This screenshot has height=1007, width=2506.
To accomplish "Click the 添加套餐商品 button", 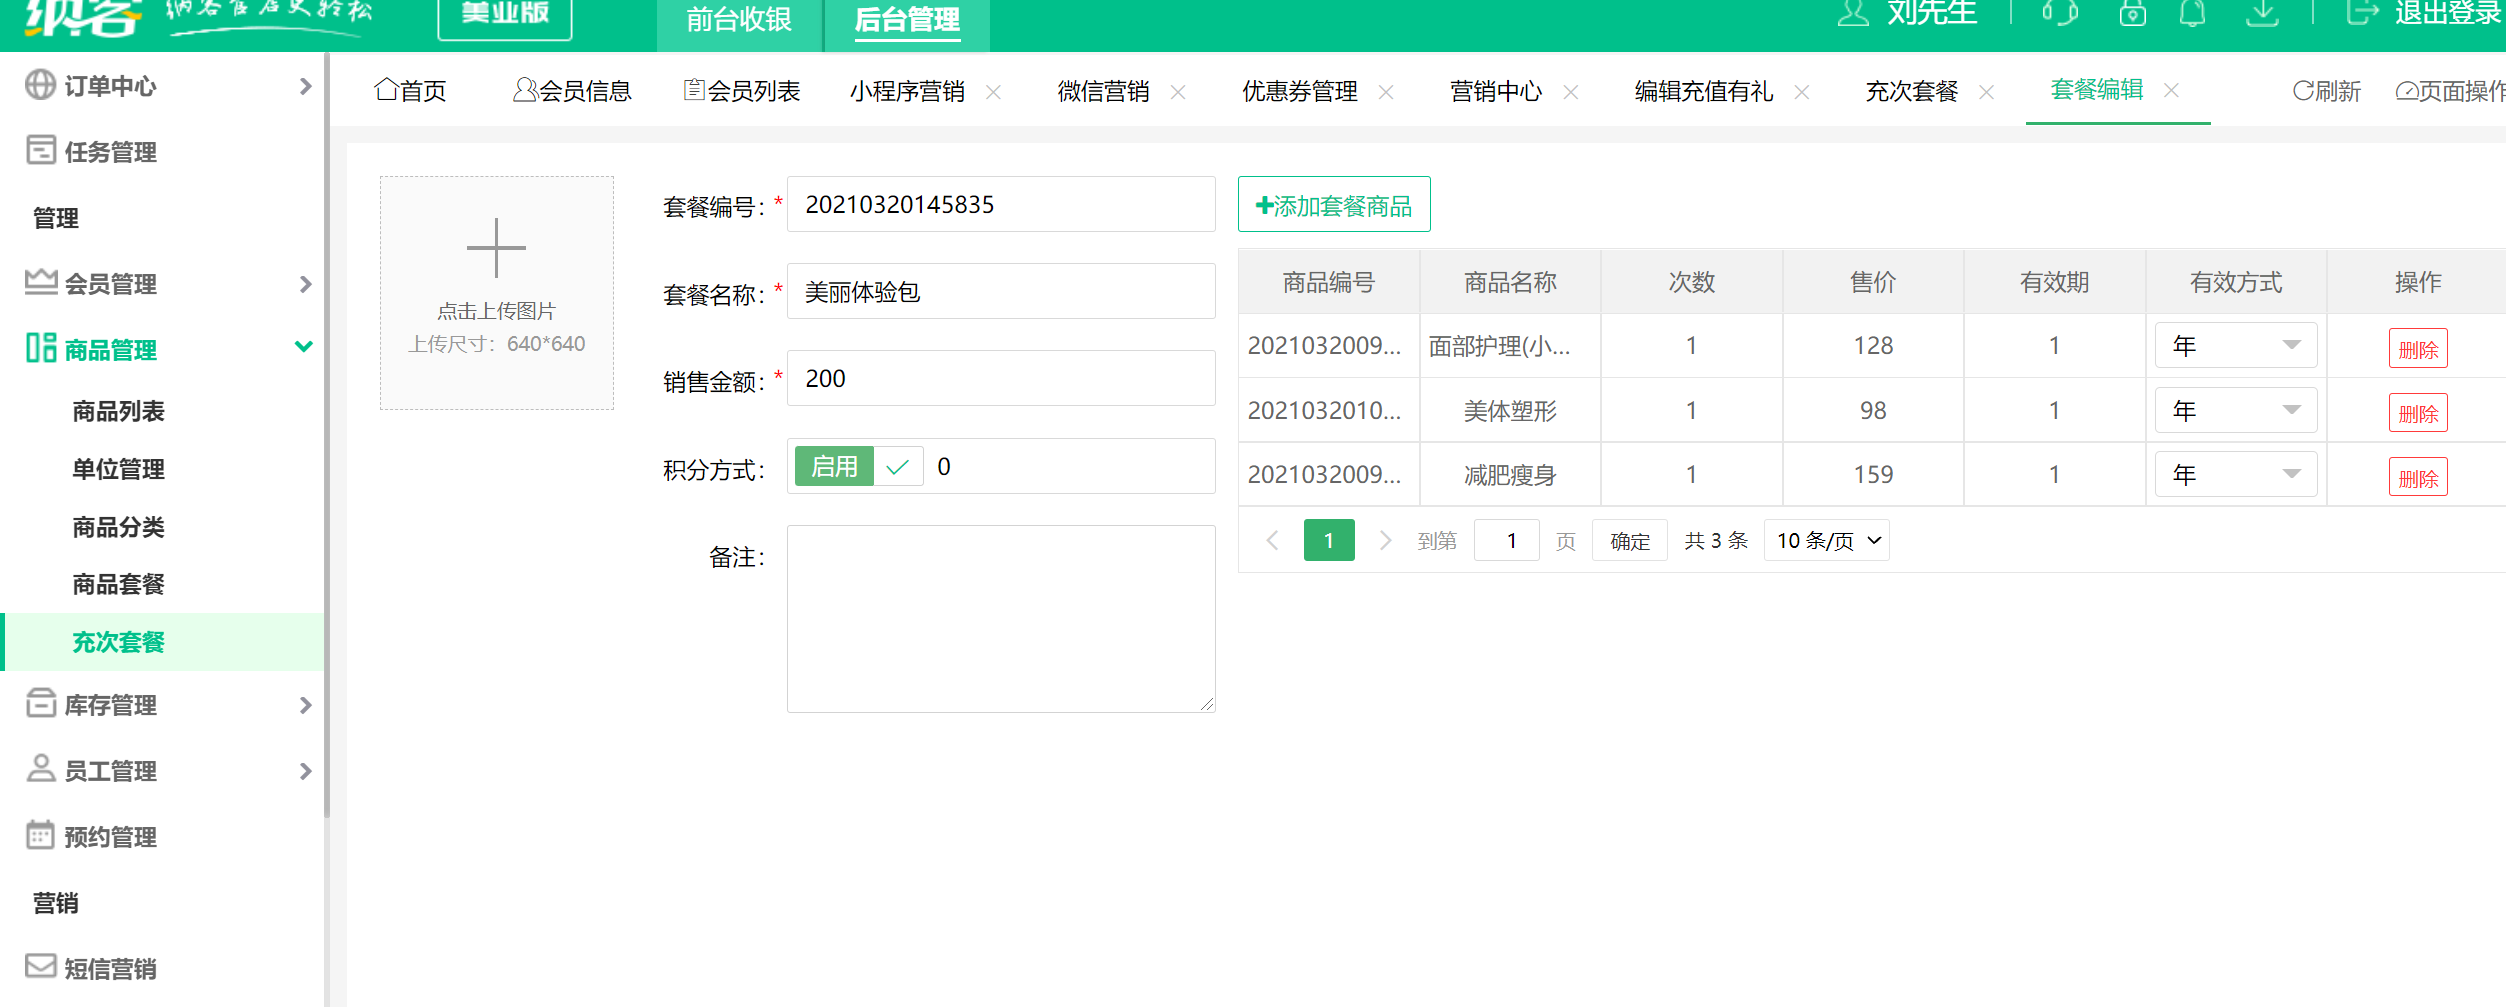I will tap(1334, 205).
